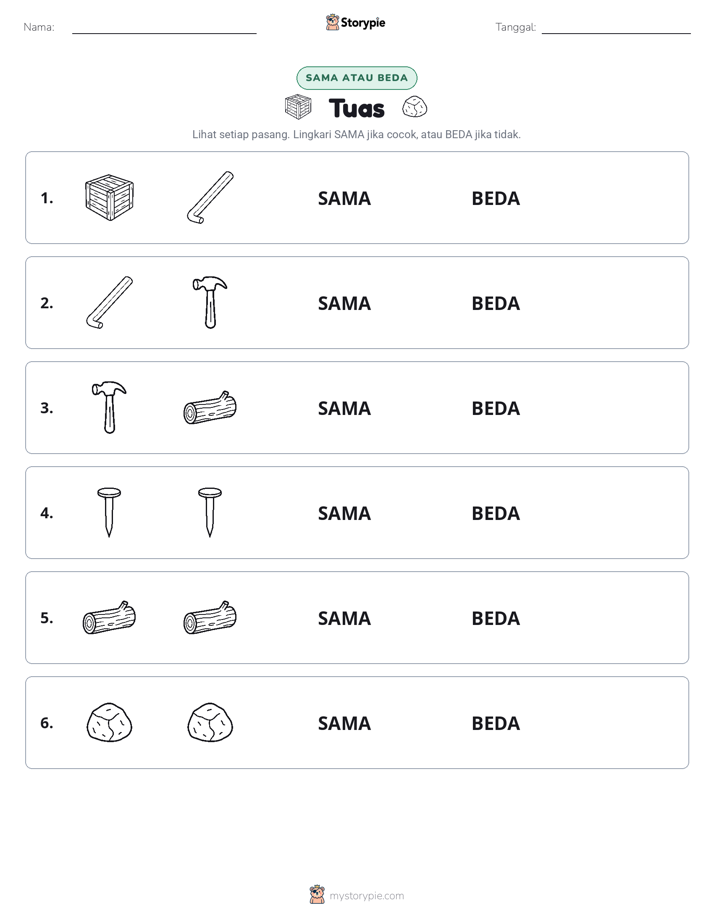Click the log picture in row 3
Image resolution: width=714 pixels, height=924 pixels.
(210, 407)
